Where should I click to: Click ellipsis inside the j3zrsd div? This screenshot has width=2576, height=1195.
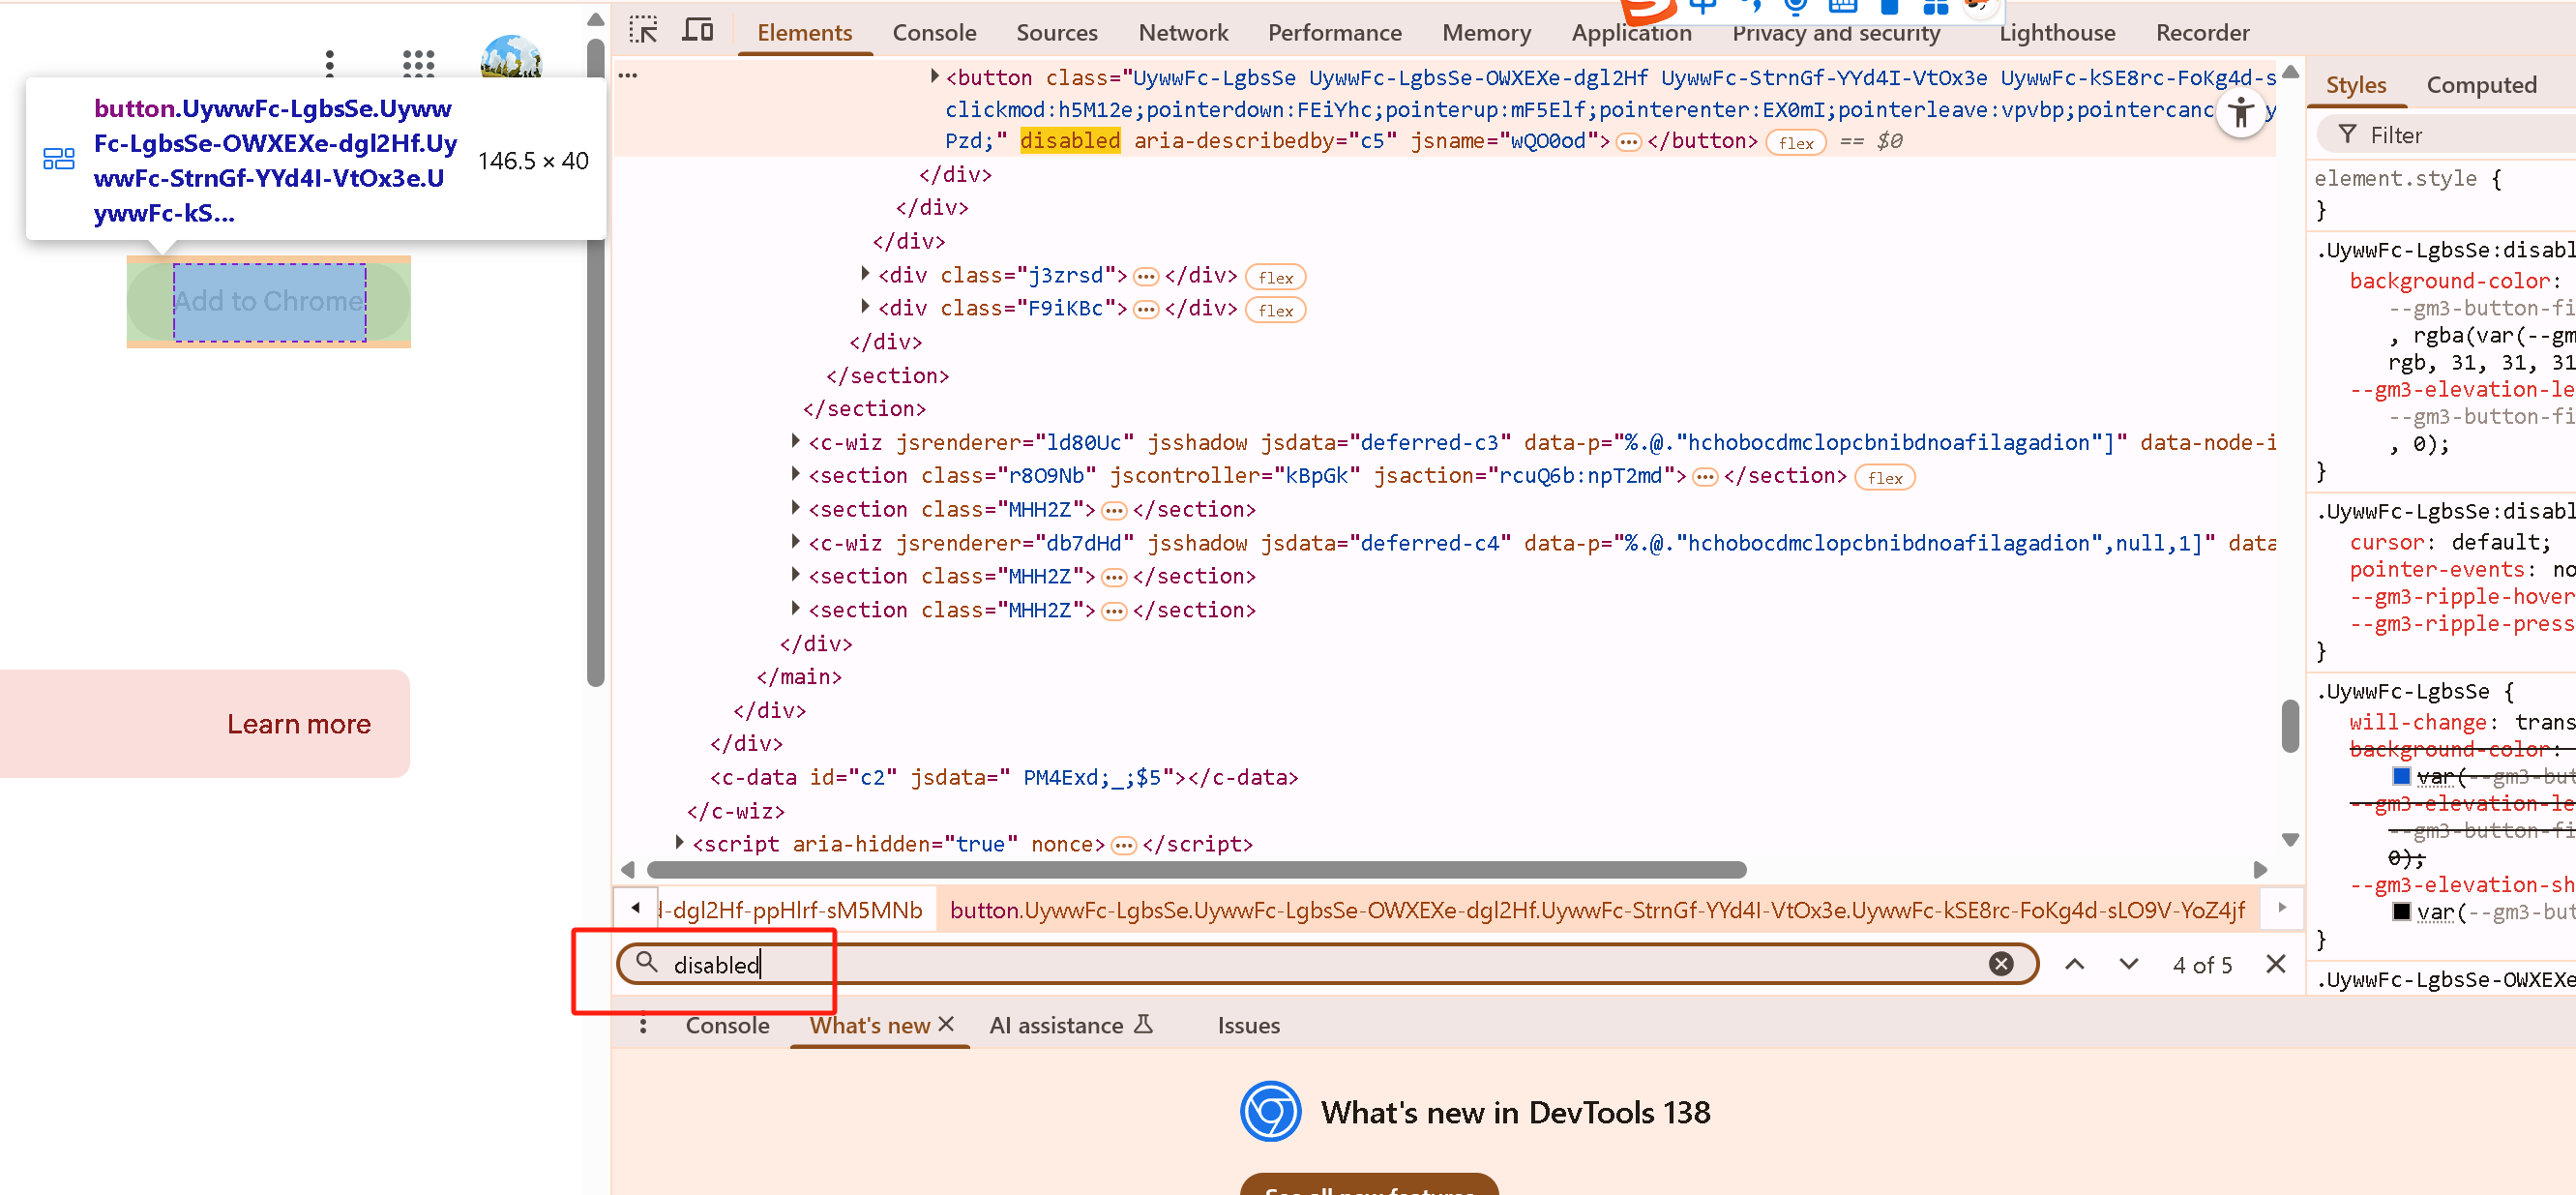pos(1145,276)
